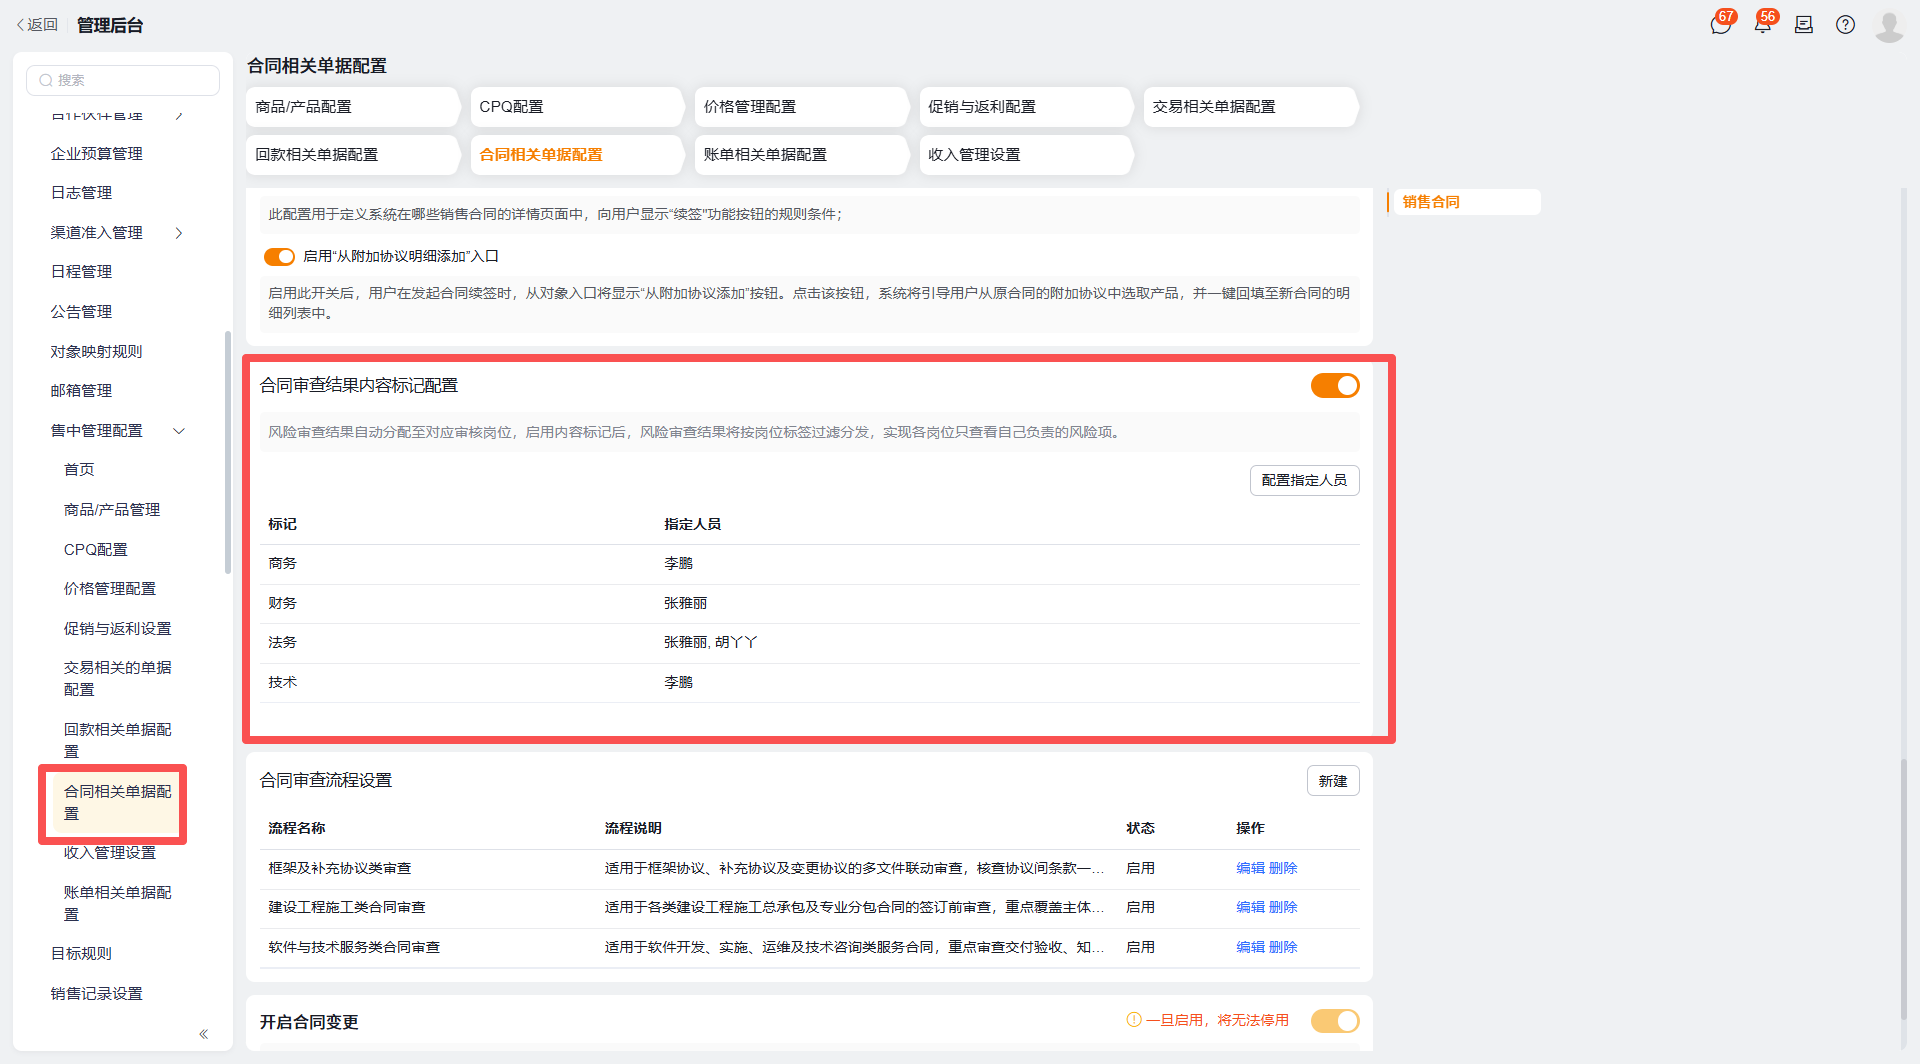
Task: Switch to 促销与返利配置 tab
Action: coord(1026,107)
